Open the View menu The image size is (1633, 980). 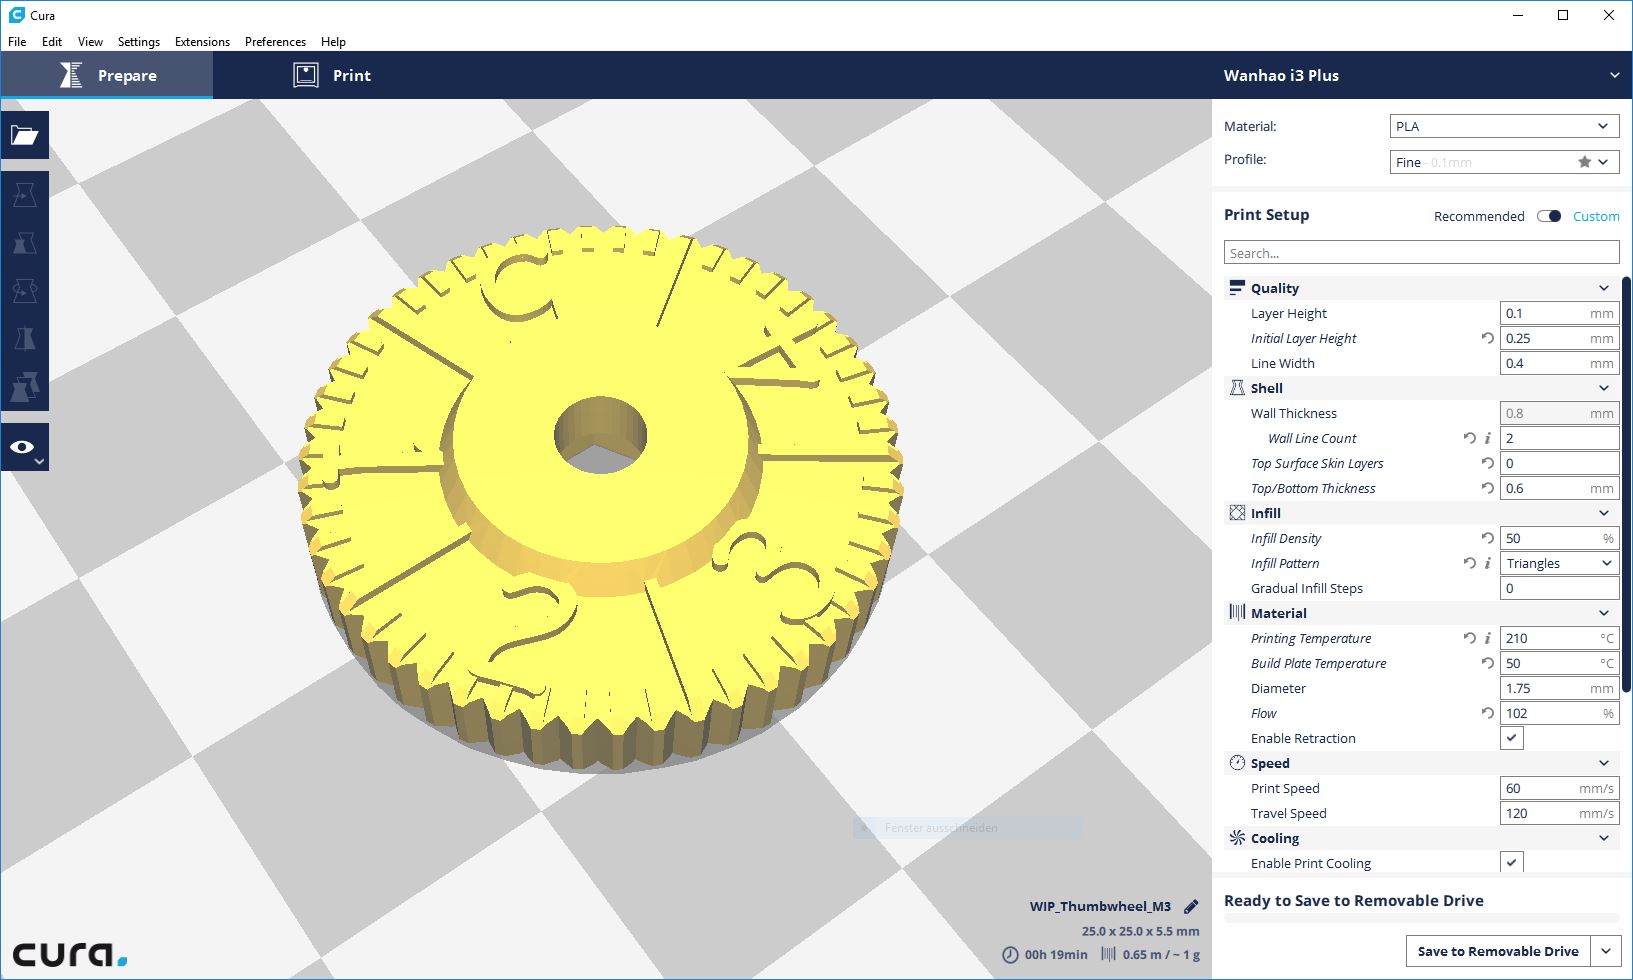click(90, 42)
